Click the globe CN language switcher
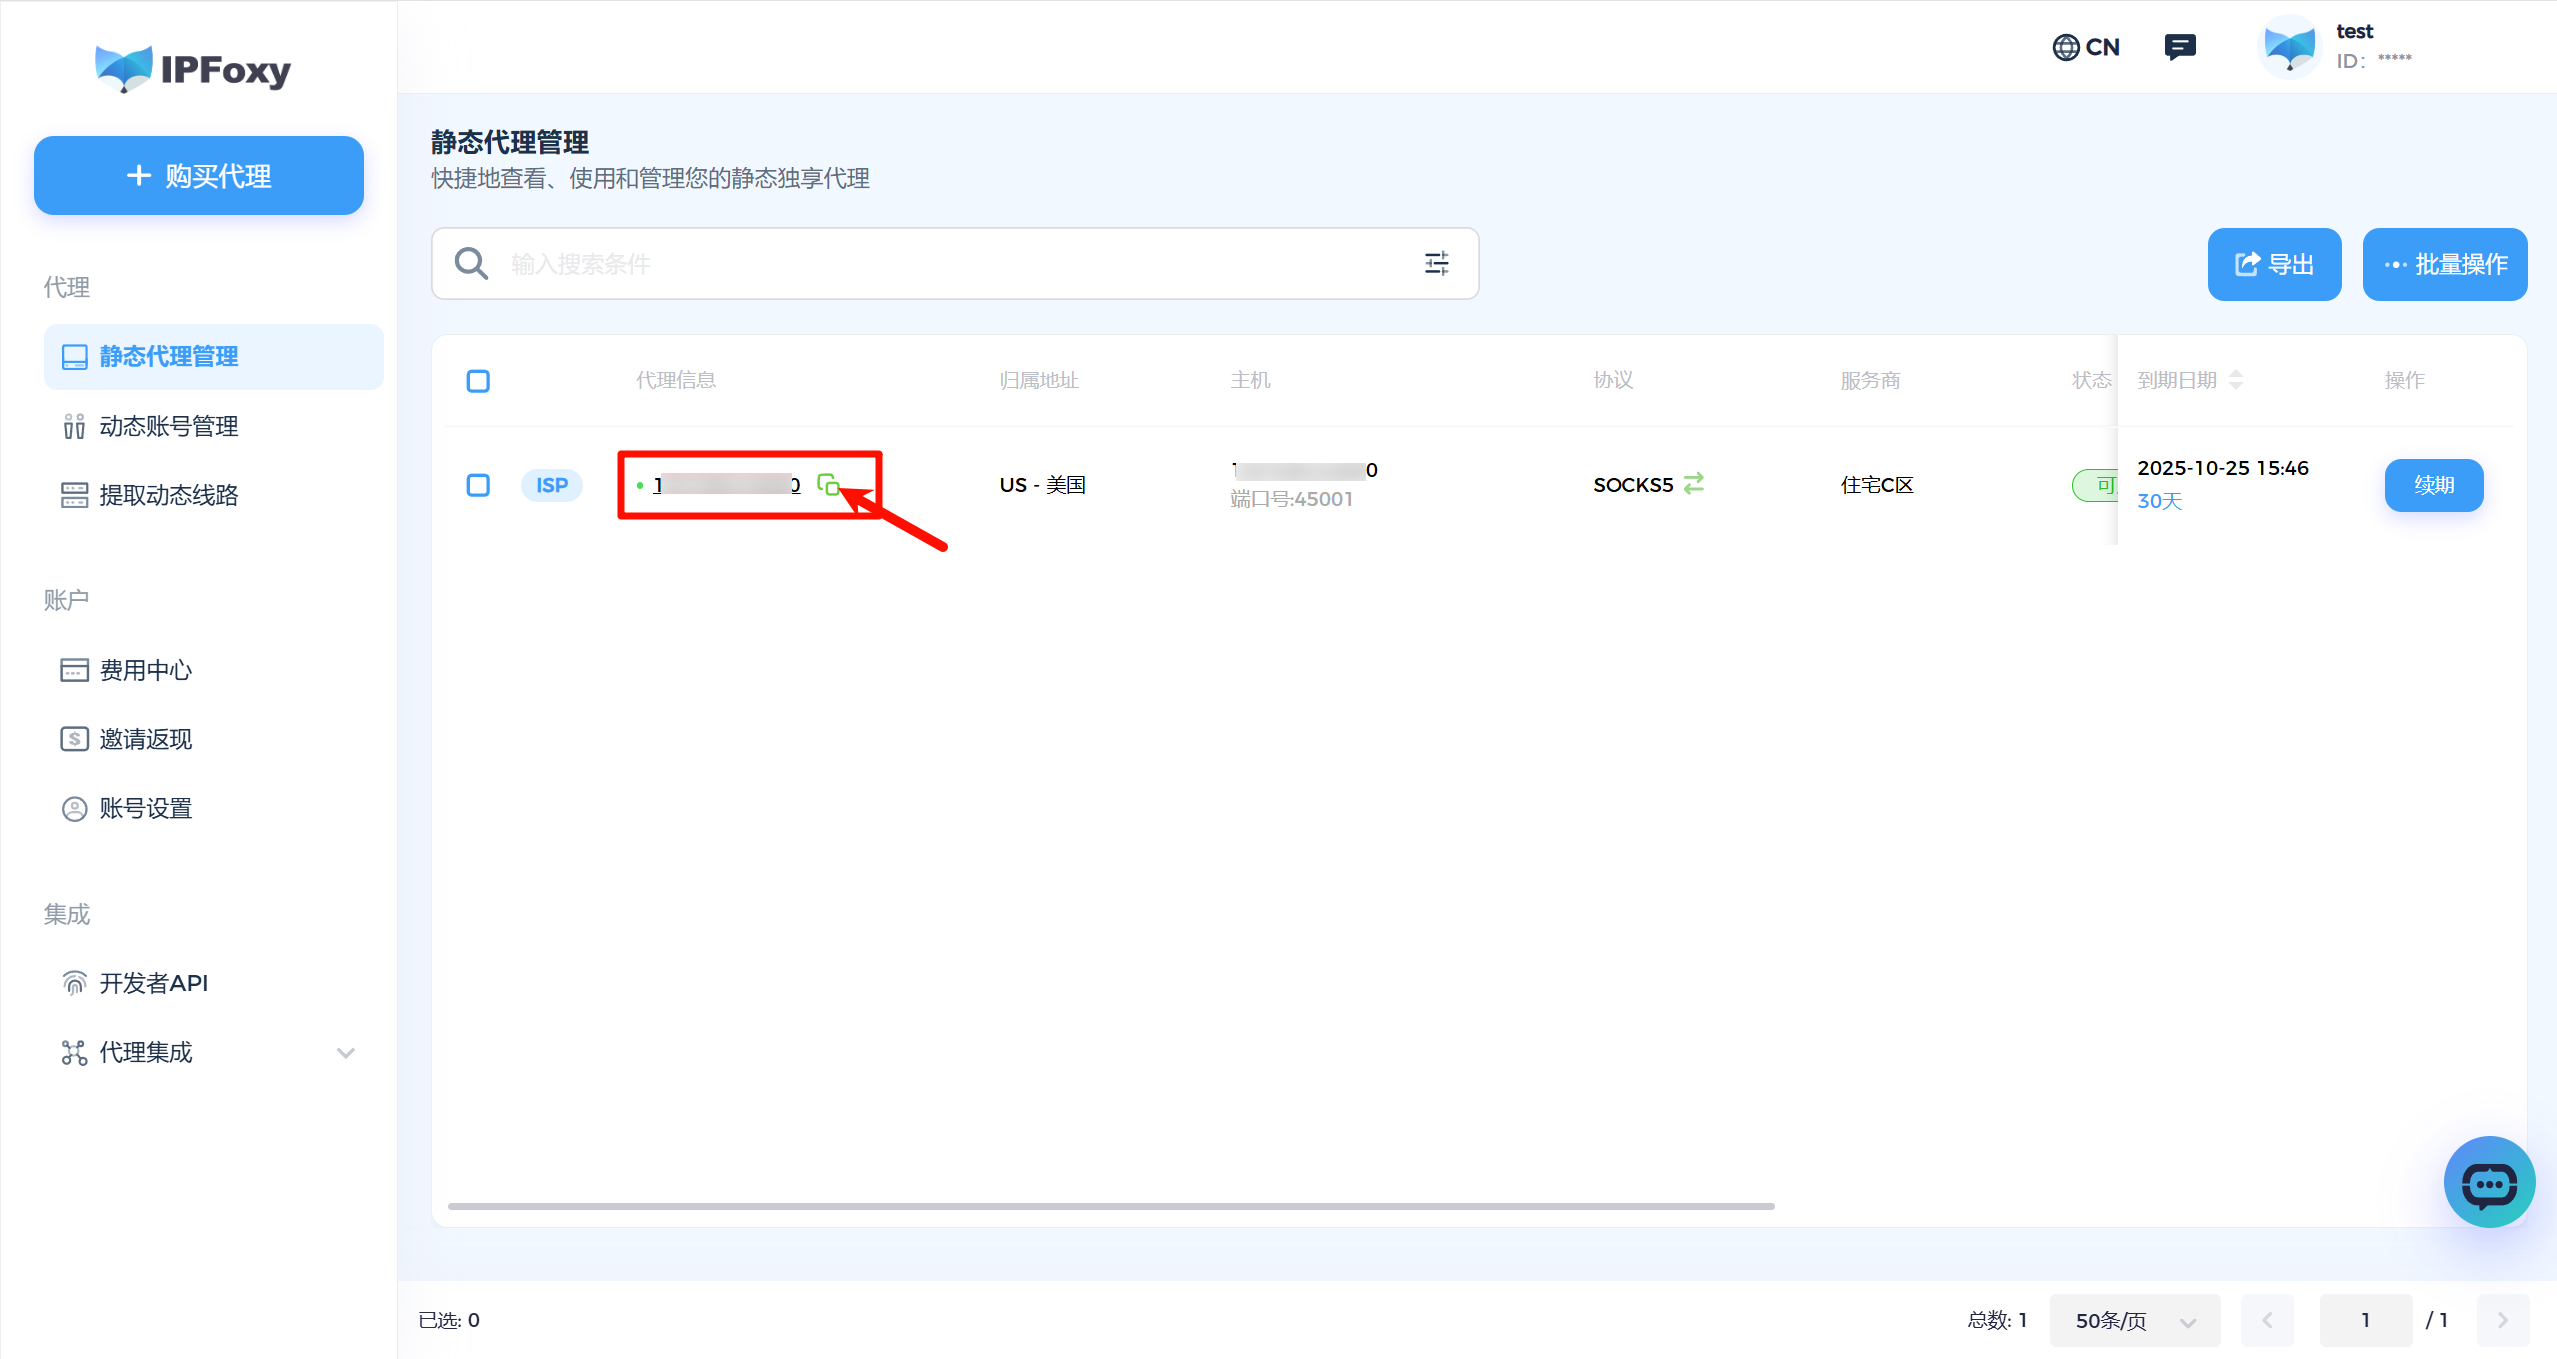The width and height of the screenshot is (2557, 1359). coord(2086,47)
